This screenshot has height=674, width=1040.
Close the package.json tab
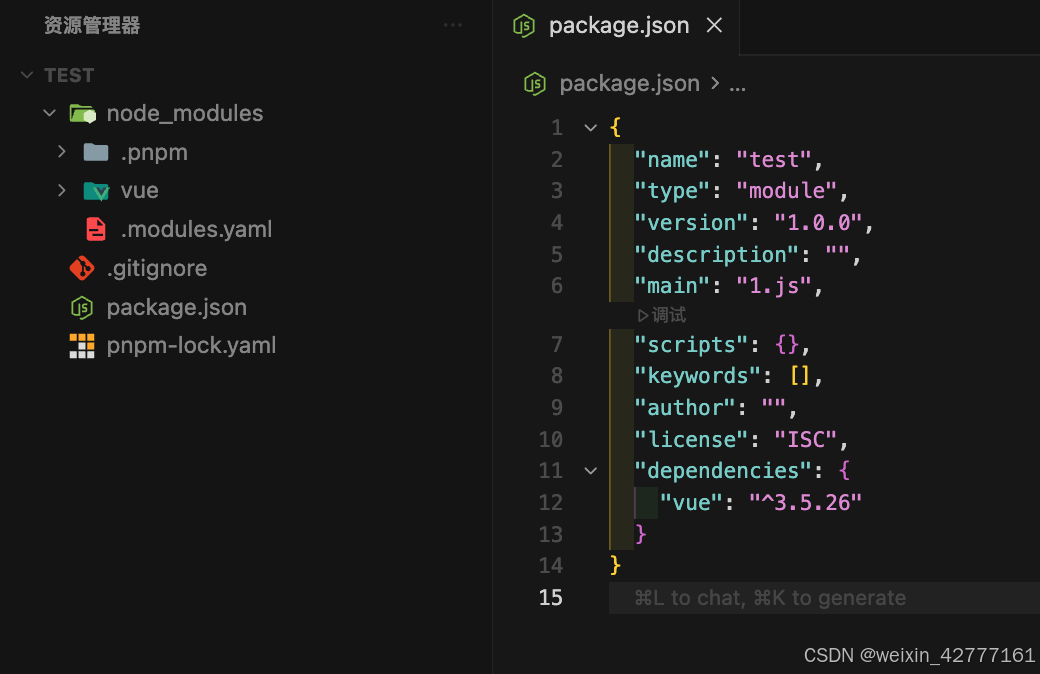tap(714, 26)
